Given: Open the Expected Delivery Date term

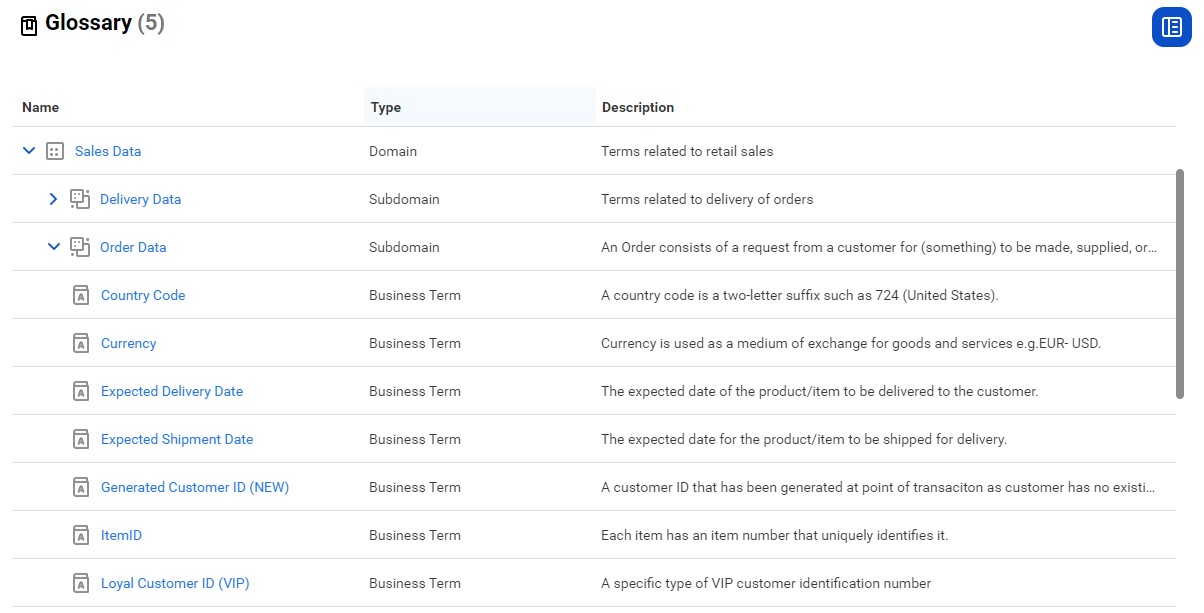Looking at the screenshot, I should coord(172,391).
